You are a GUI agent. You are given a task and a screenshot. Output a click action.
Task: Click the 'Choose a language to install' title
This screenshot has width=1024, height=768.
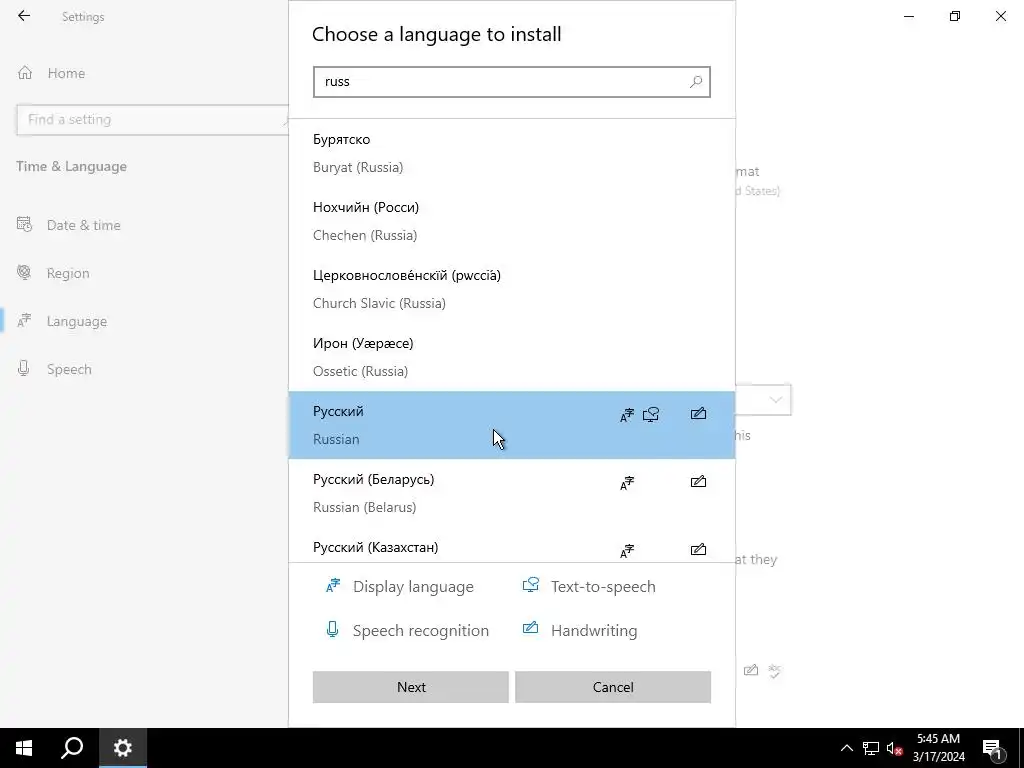click(x=436, y=34)
